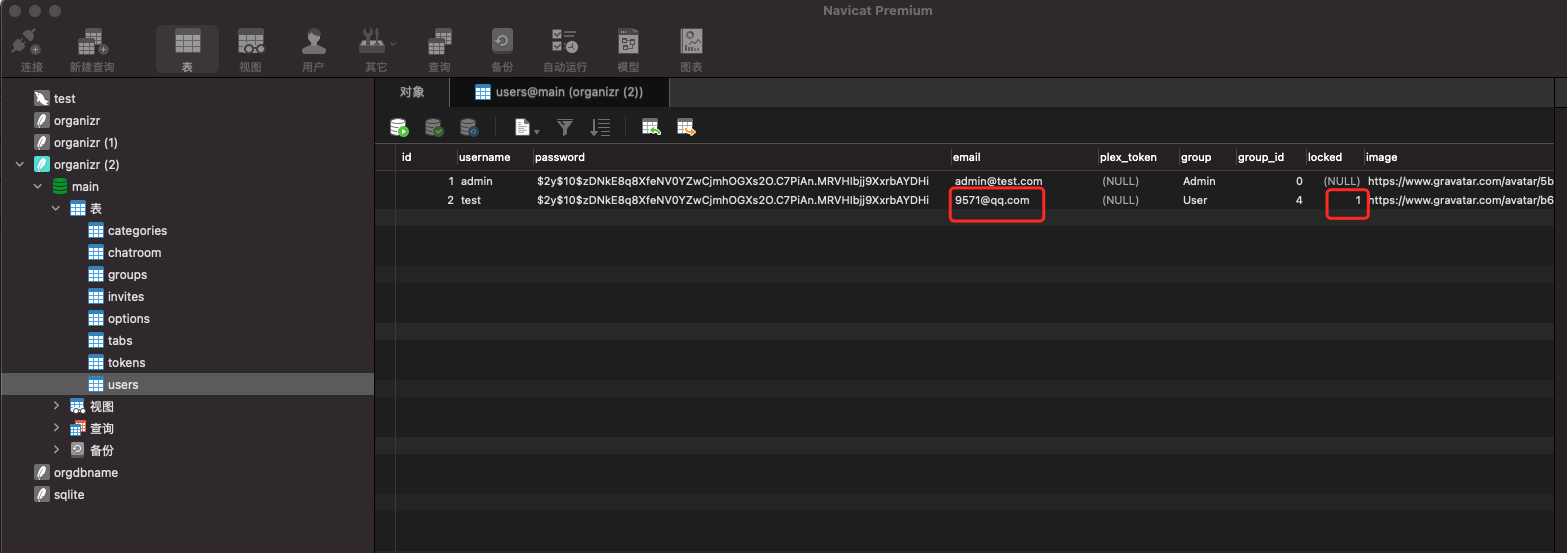Select the users table in sidebar
The width and height of the screenshot is (1567, 553).
187,385
